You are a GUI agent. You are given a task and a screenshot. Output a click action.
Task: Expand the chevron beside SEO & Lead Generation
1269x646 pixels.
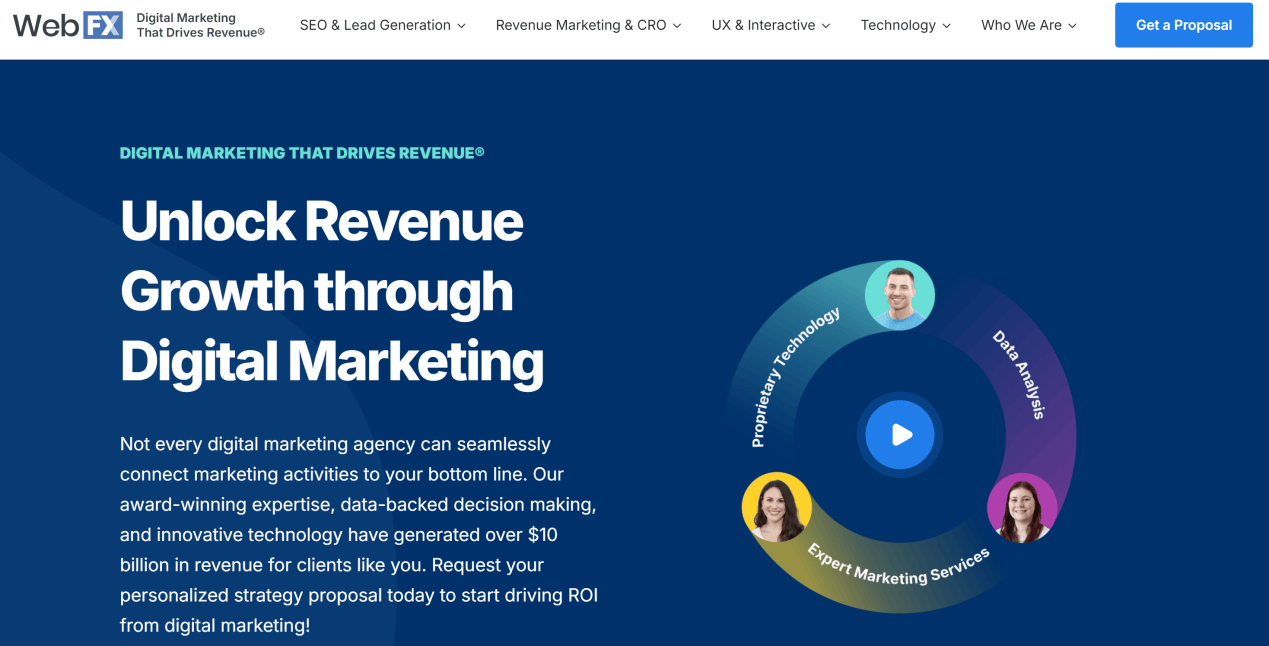click(x=461, y=26)
